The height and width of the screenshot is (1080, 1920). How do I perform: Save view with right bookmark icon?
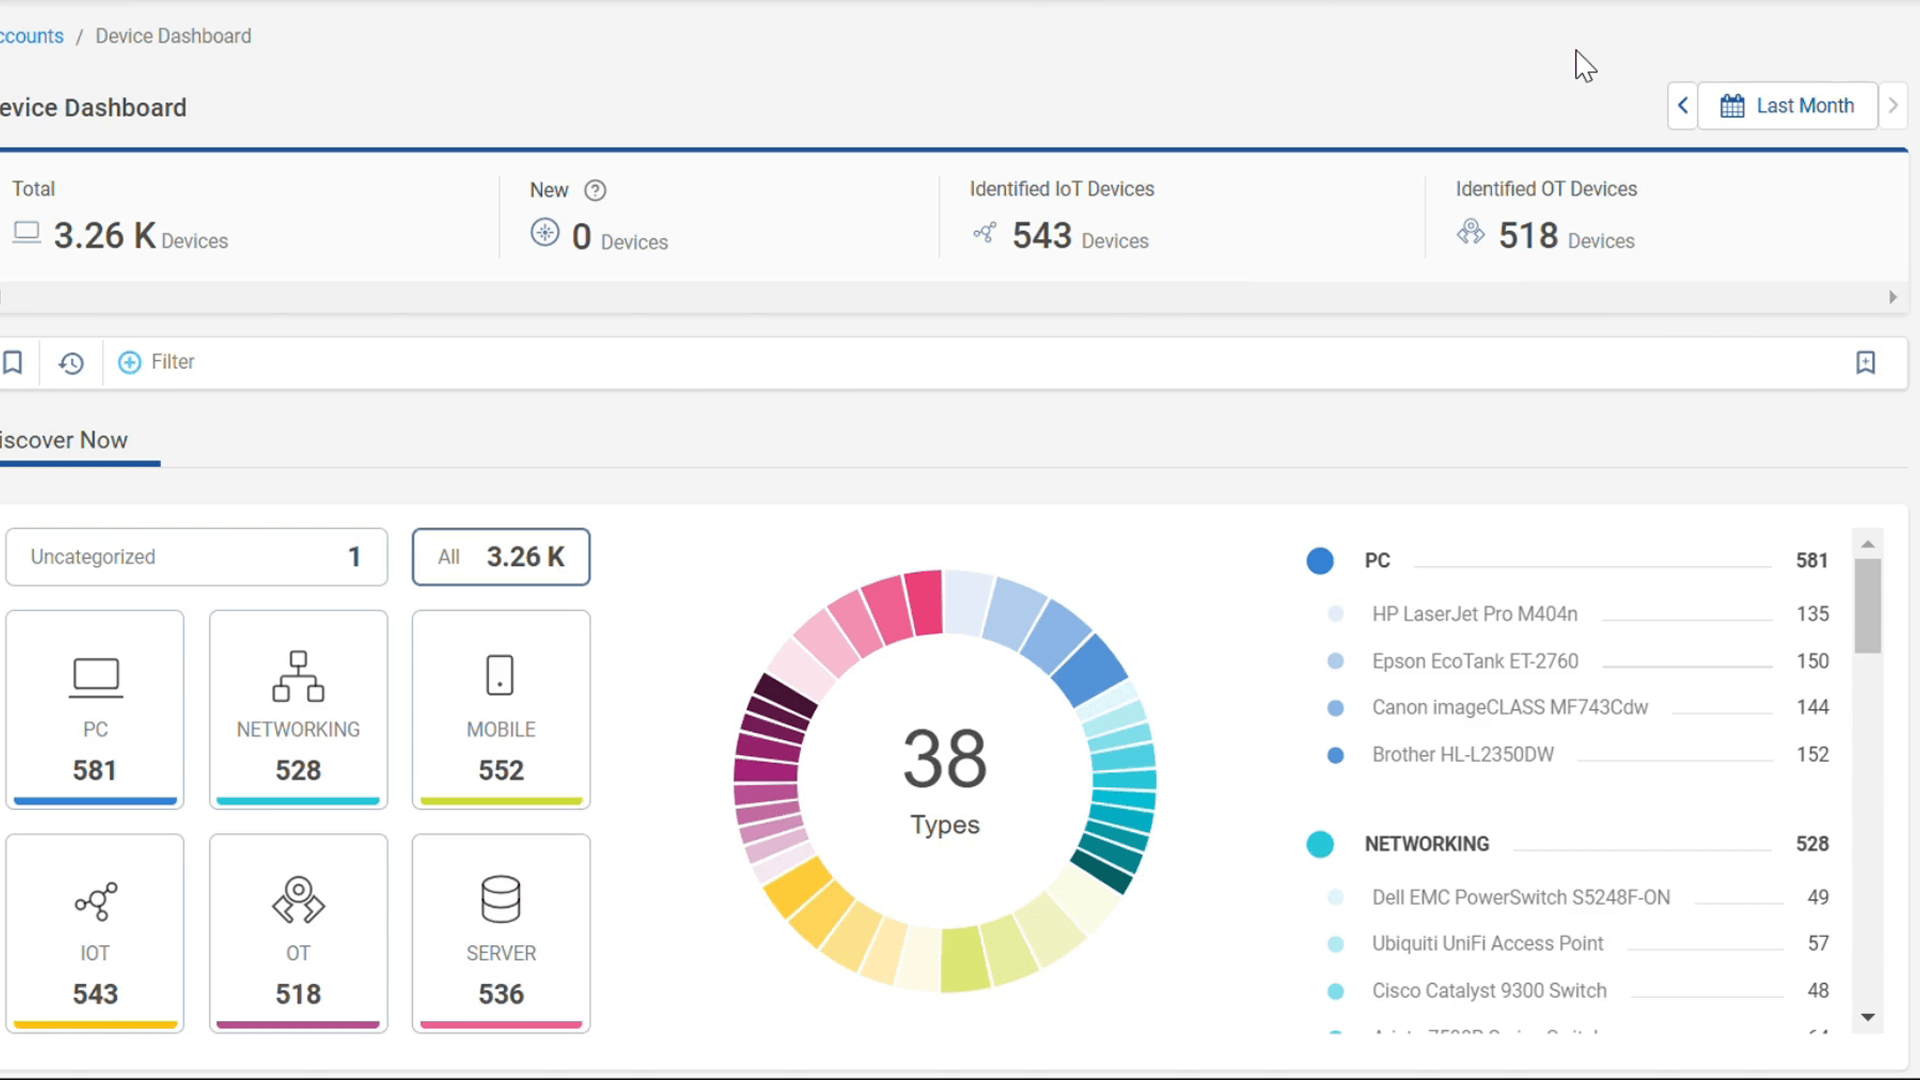[x=1865, y=362]
